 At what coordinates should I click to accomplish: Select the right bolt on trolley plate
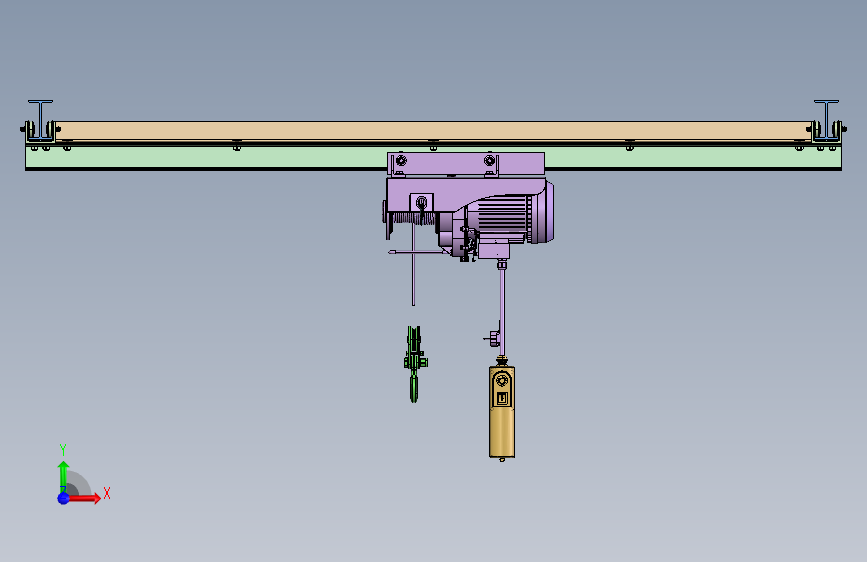click(x=489, y=160)
